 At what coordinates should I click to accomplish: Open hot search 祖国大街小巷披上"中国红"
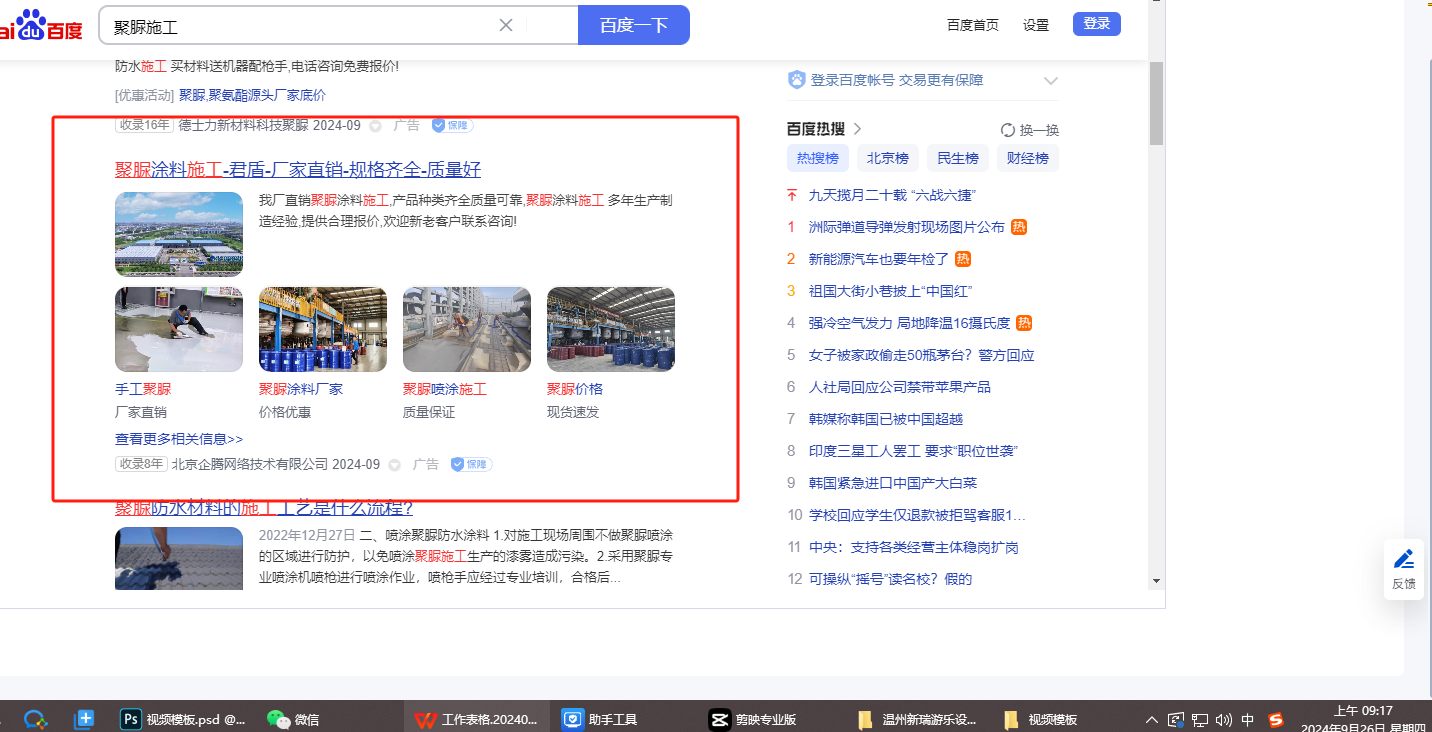(891, 291)
